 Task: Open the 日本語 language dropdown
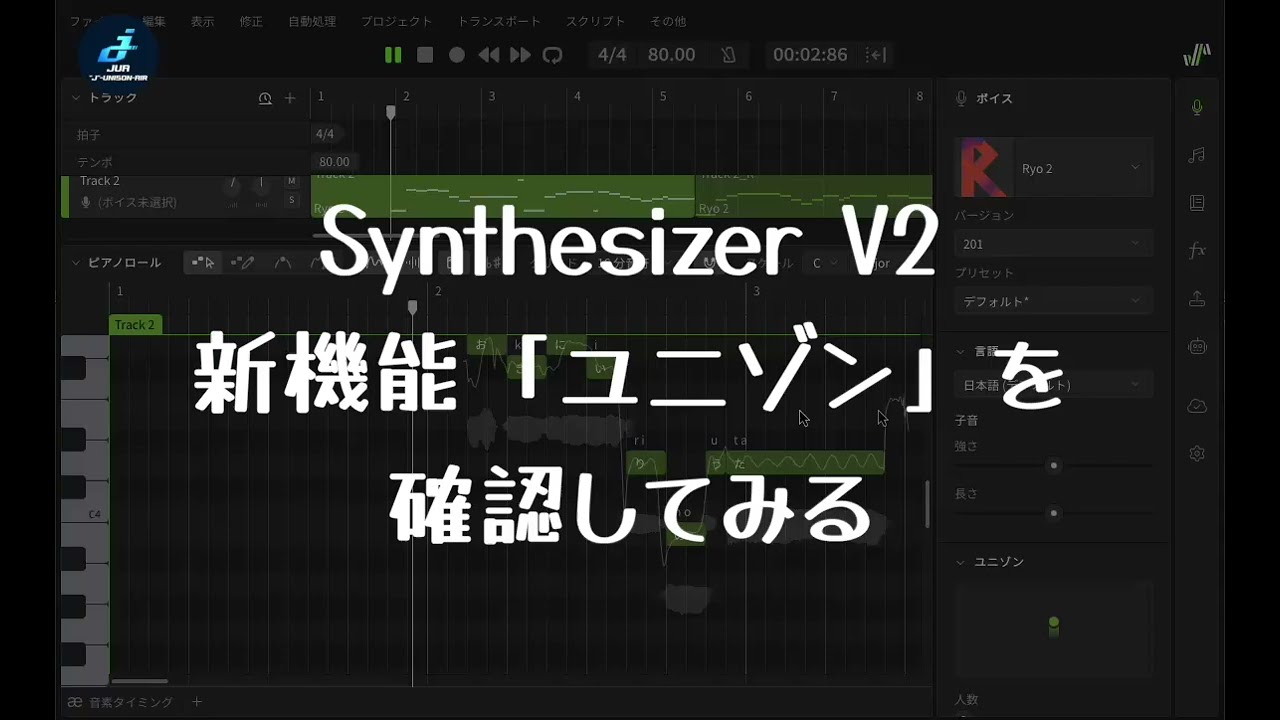[1053, 385]
